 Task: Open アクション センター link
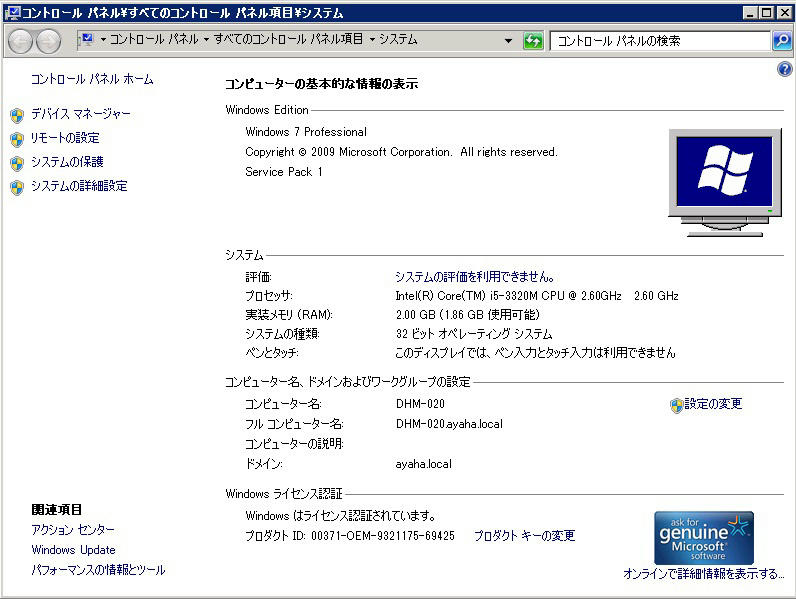tap(73, 530)
